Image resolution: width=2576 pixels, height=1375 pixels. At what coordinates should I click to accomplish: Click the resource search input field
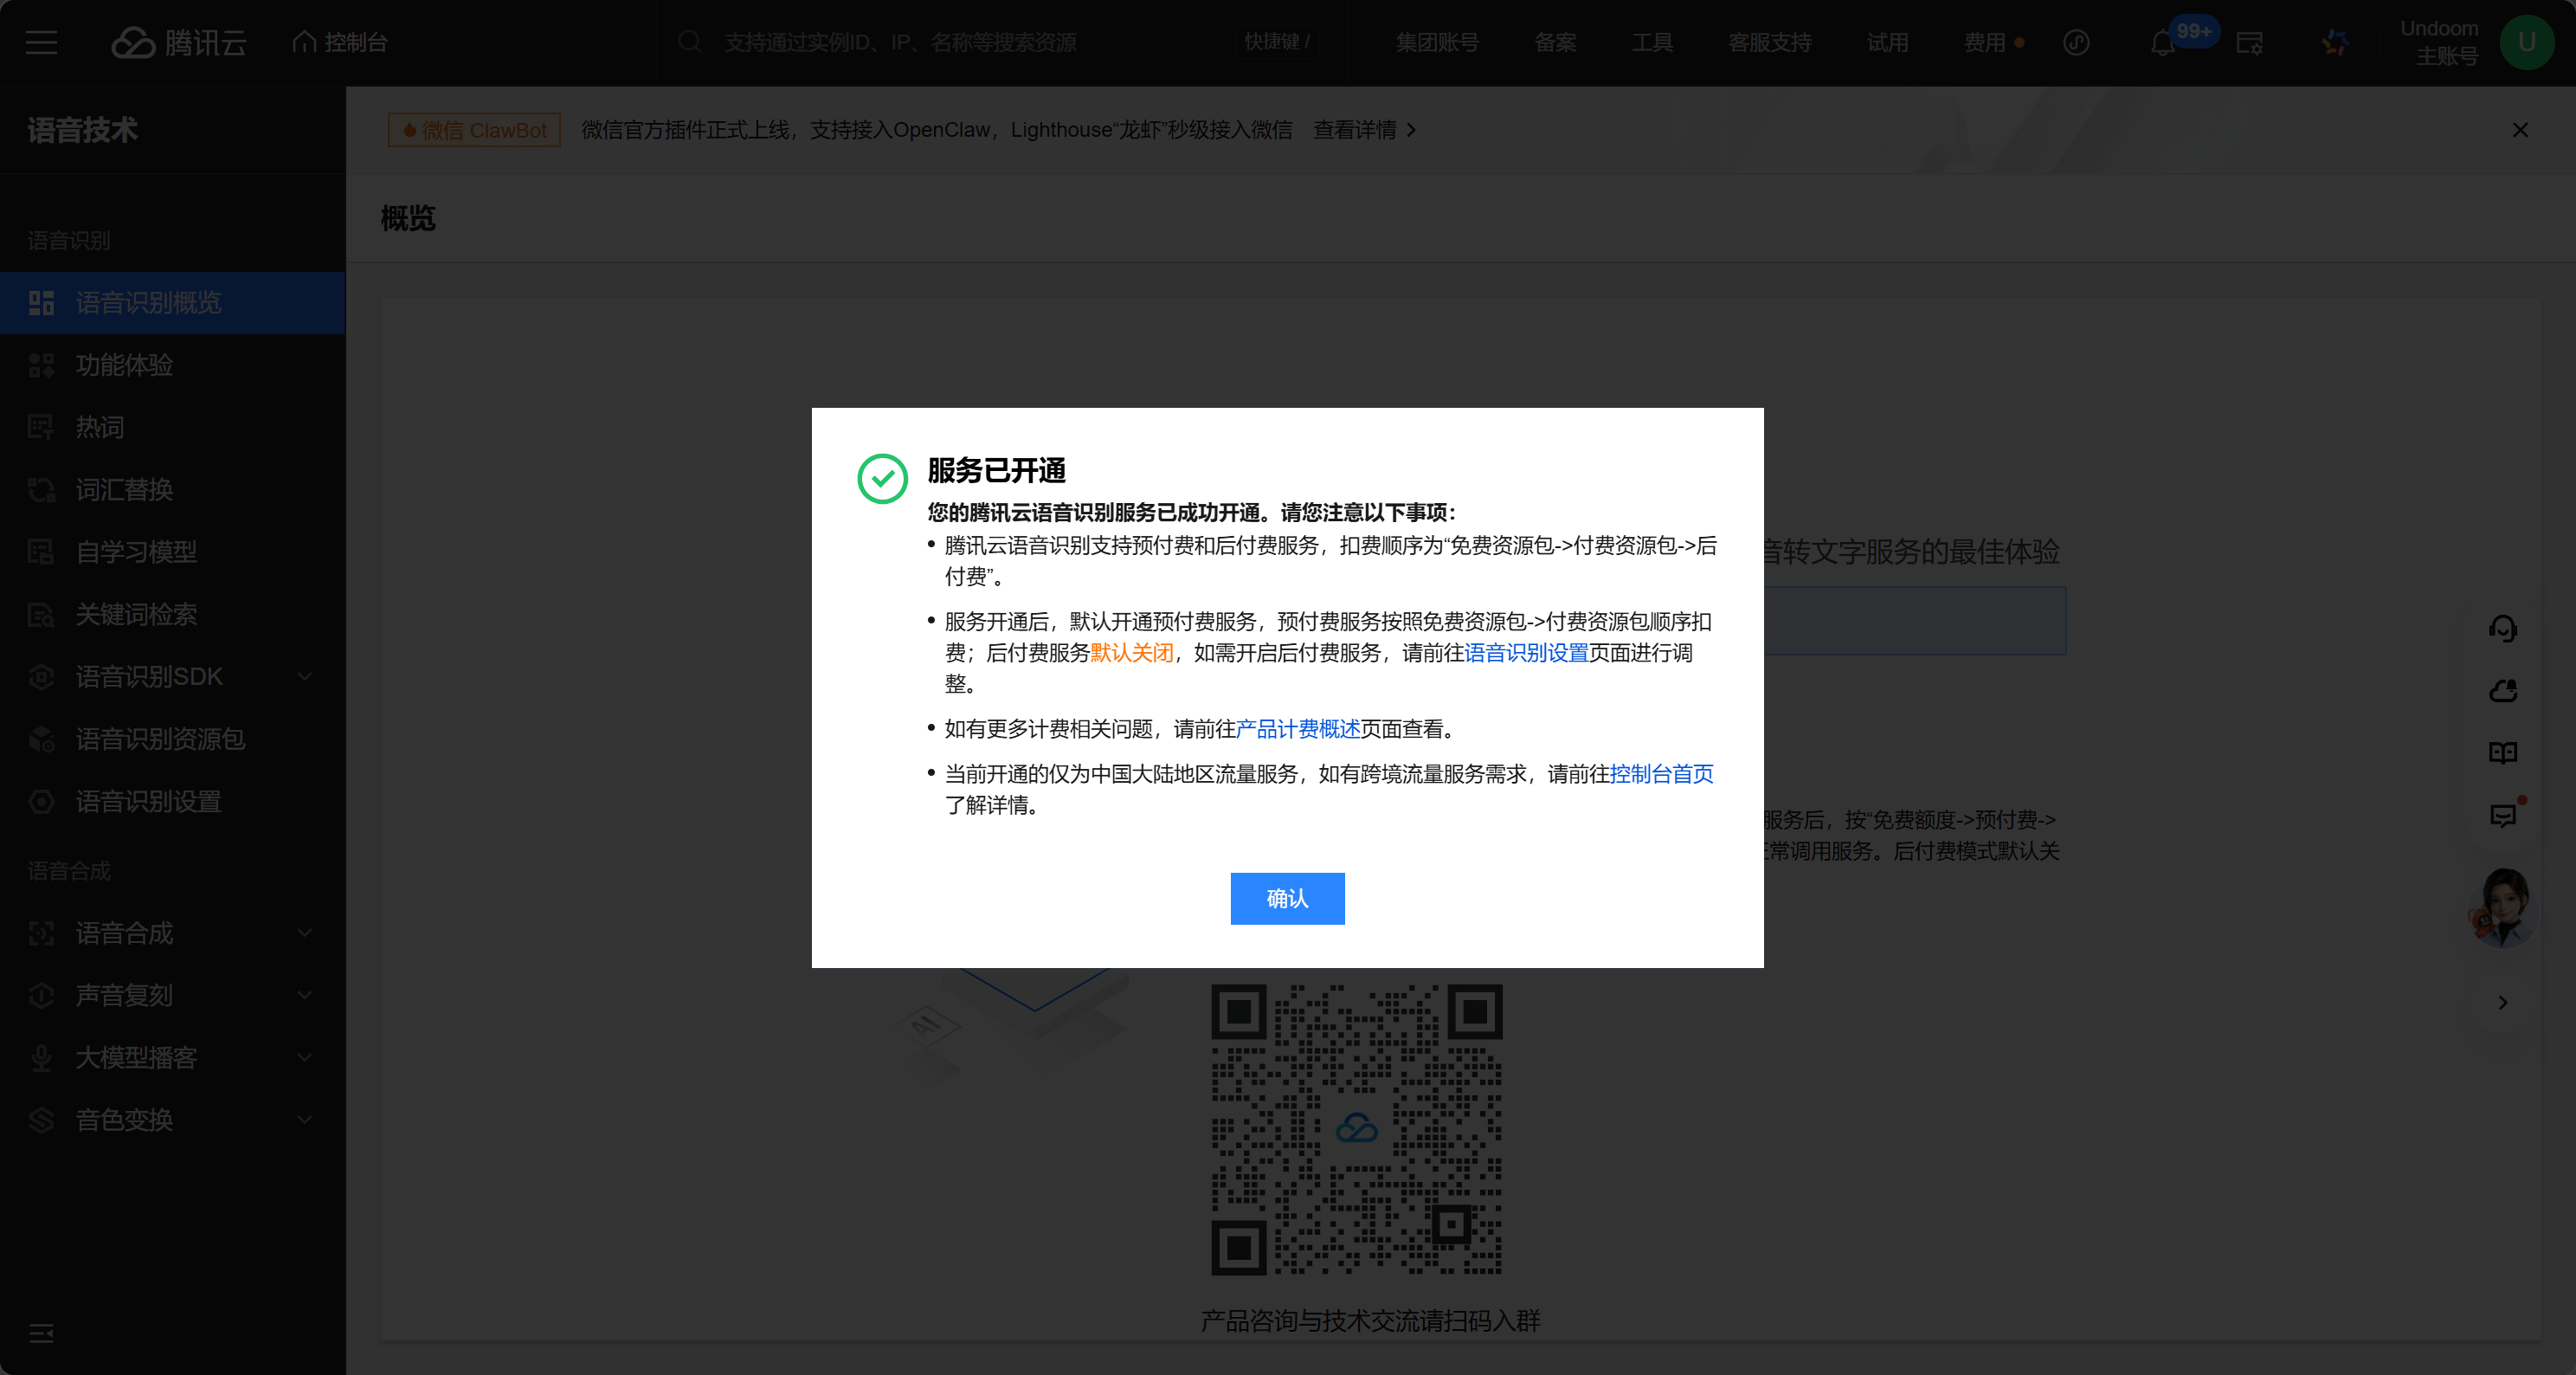900,42
